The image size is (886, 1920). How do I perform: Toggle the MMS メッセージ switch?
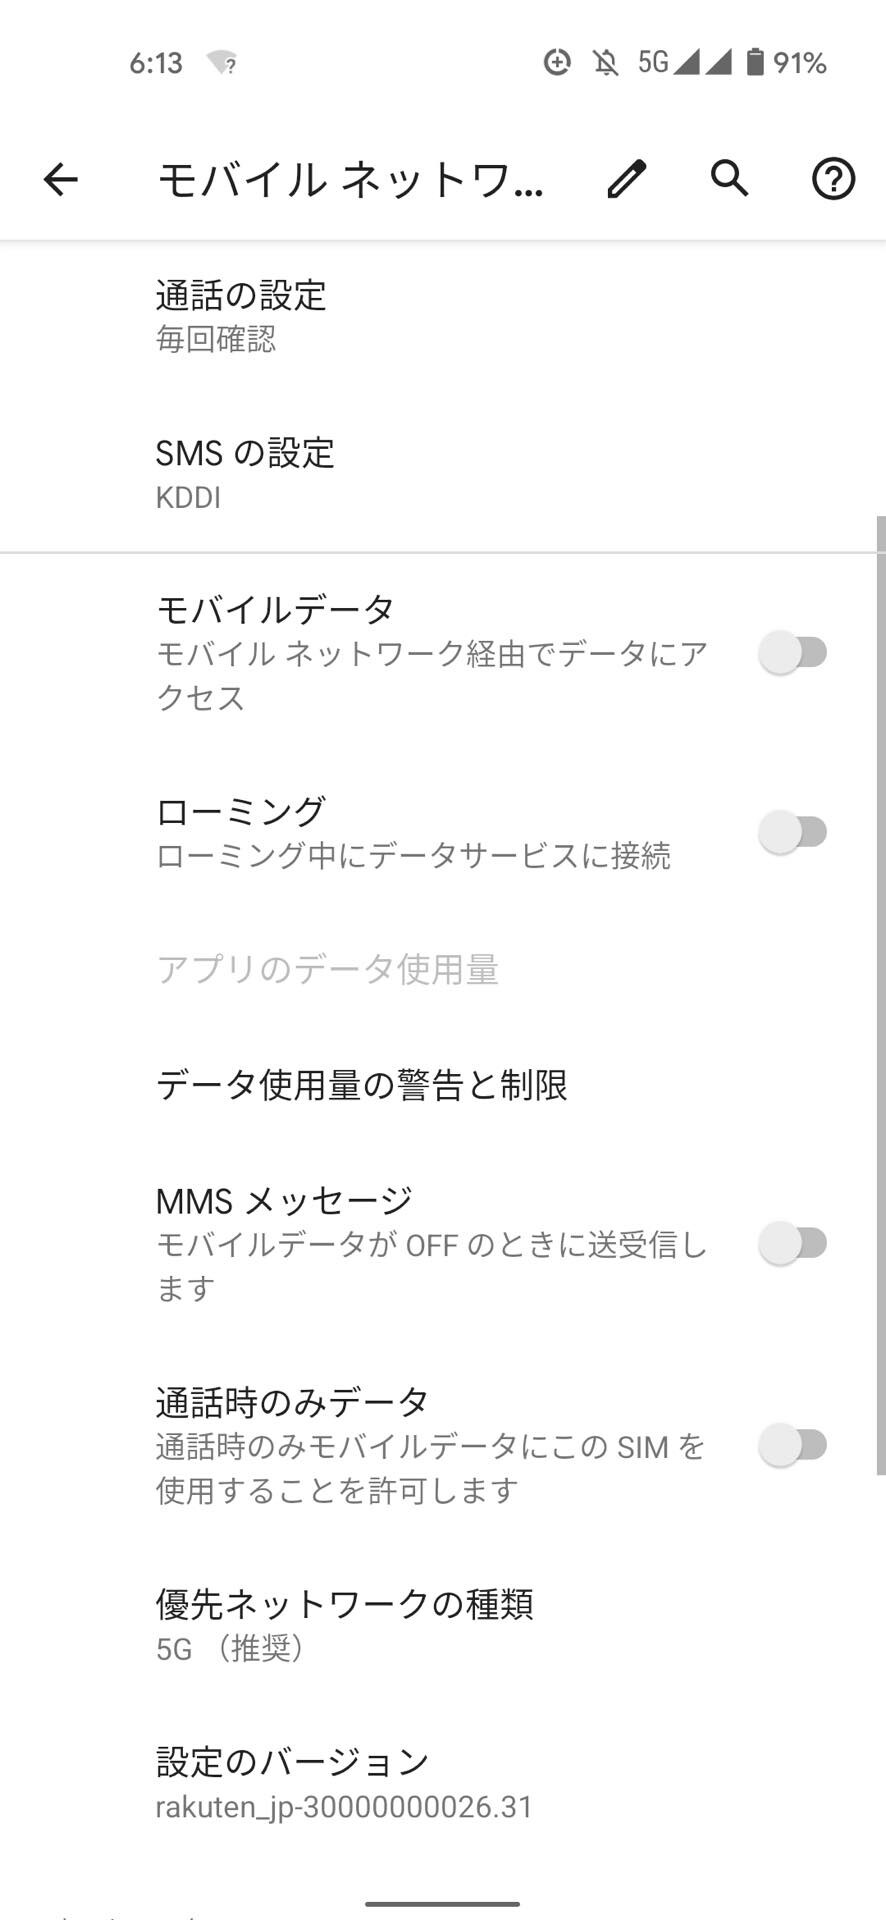[x=793, y=1244]
